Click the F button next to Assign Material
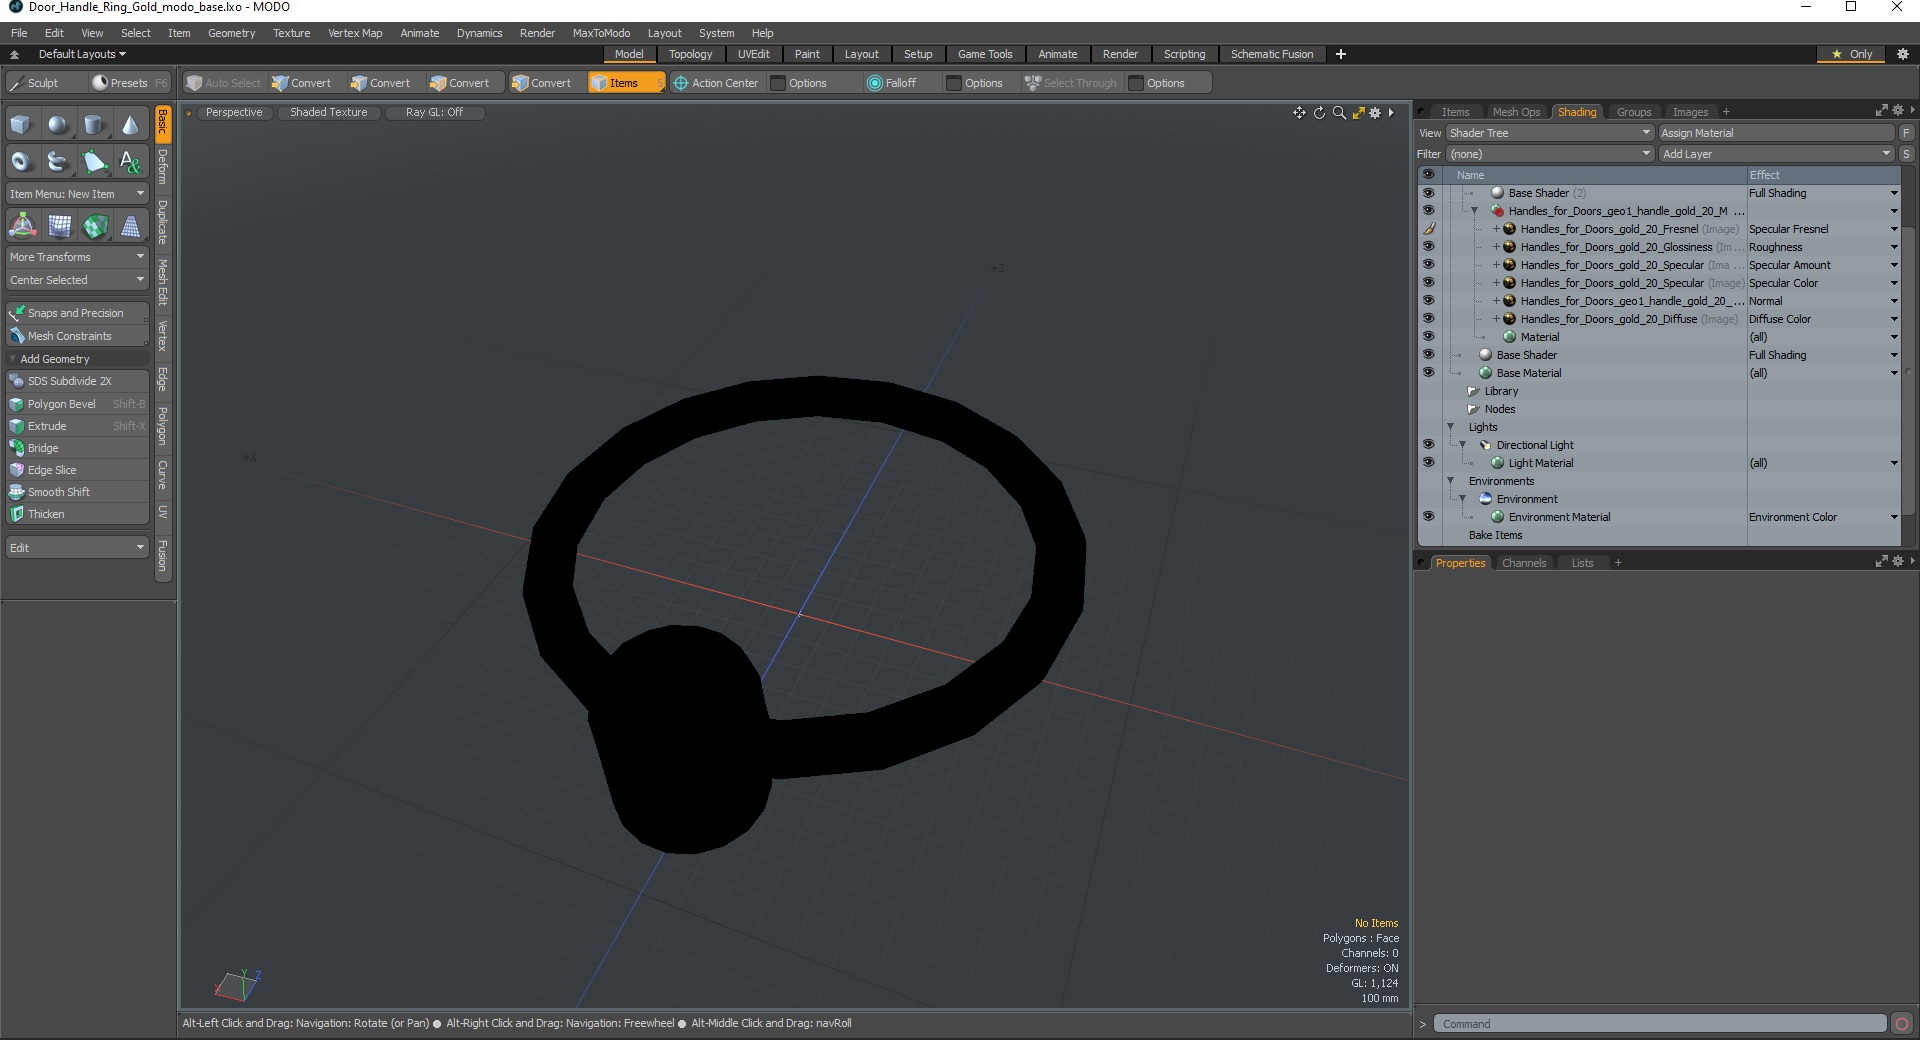The height and width of the screenshot is (1040, 1920). [1906, 133]
